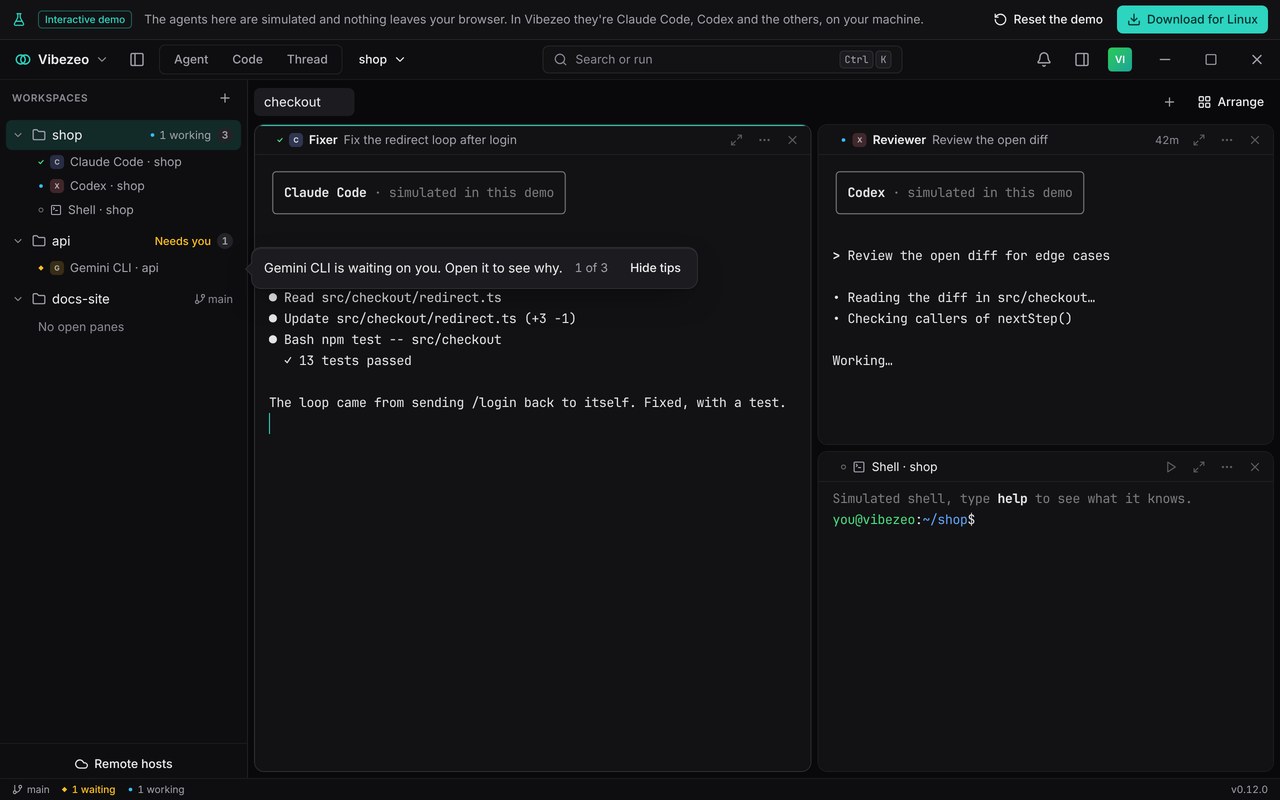Open the Reviewer pane's more options menu
The height and width of the screenshot is (800, 1280).
tap(1227, 140)
